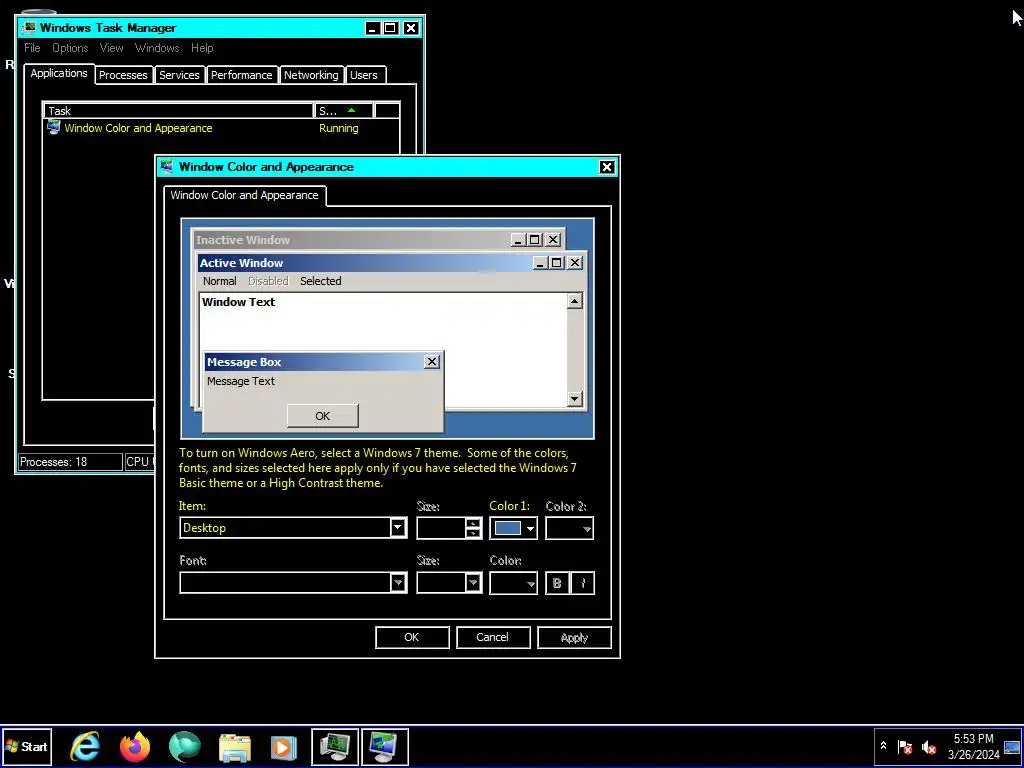Click Selected menu item in preview
Screen dimensions: 1024x768
click(321, 281)
